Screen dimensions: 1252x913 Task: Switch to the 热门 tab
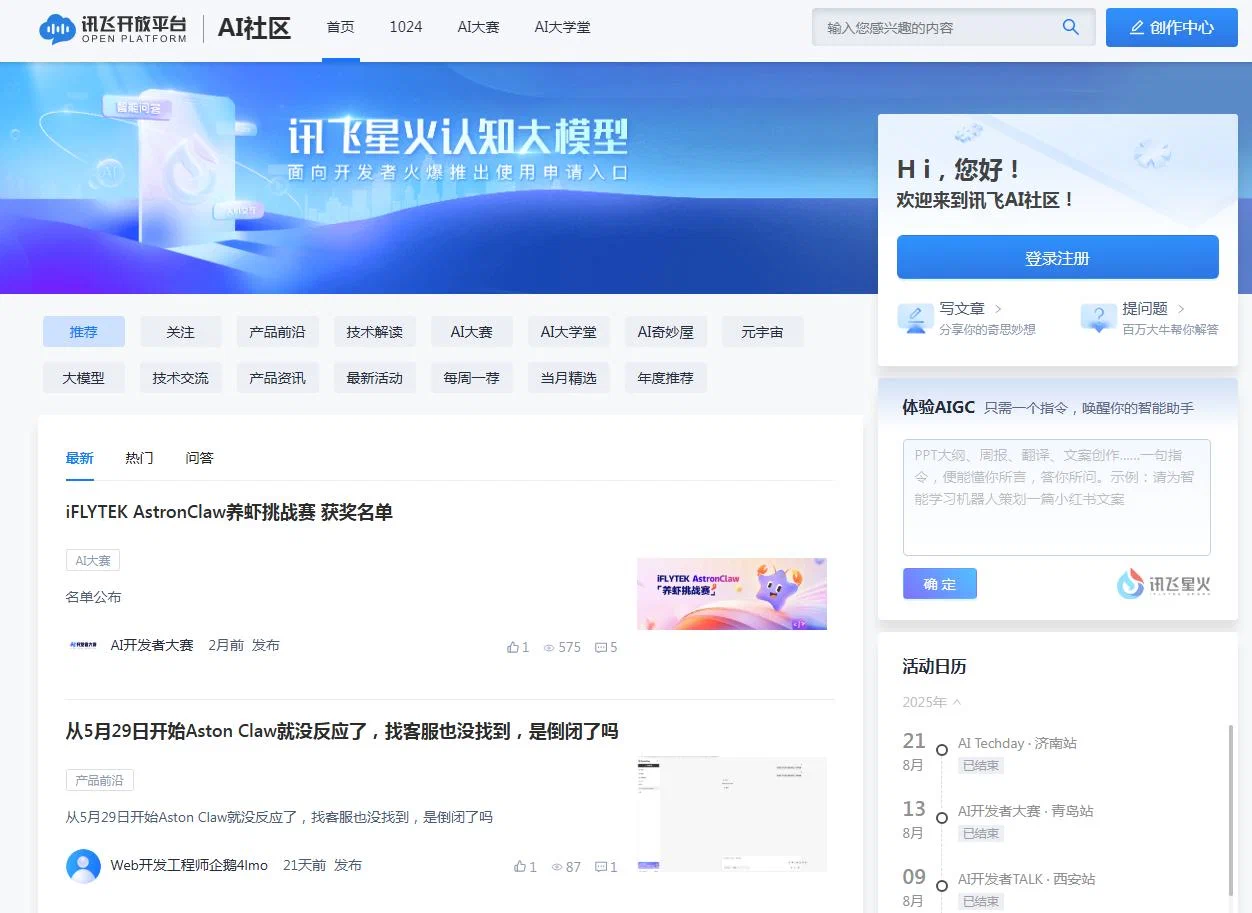tap(139, 458)
